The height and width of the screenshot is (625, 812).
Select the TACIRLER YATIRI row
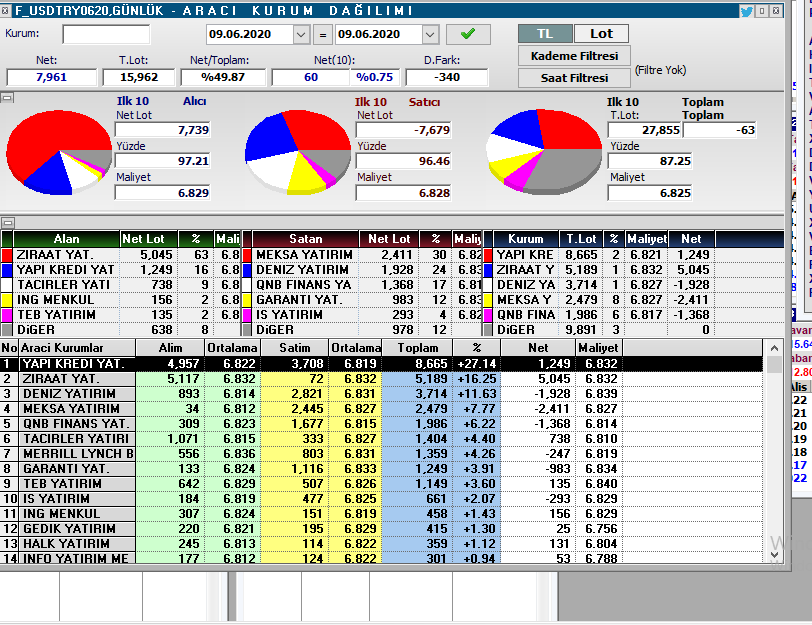point(382,439)
